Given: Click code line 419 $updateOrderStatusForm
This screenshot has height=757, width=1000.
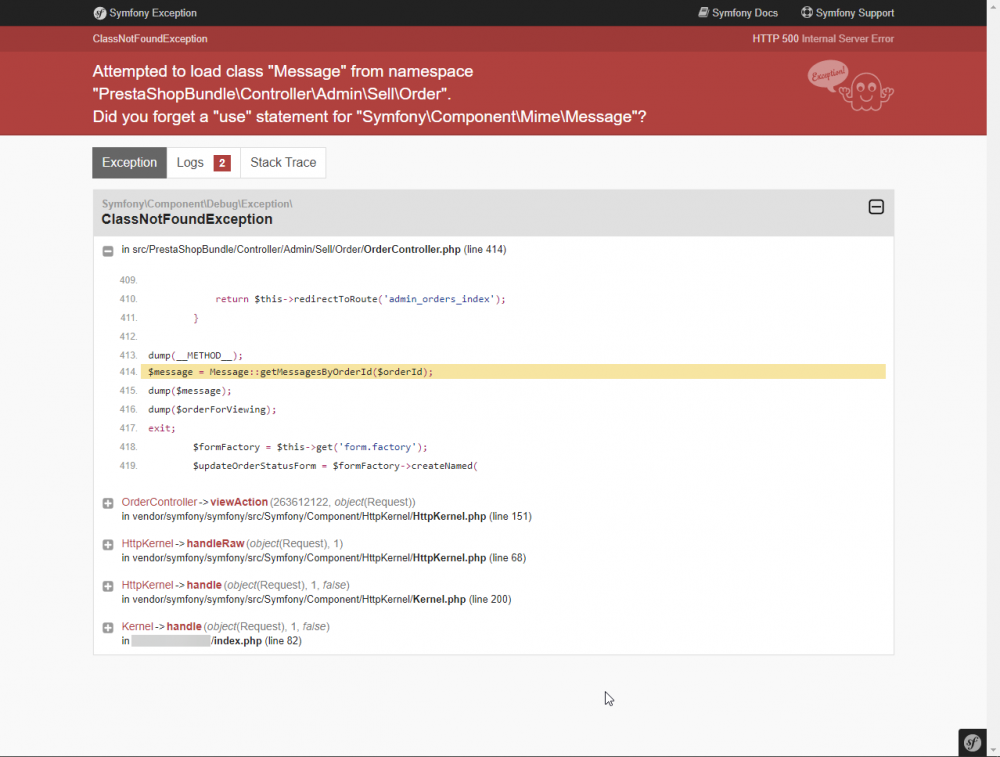Looking at the screenshot, I should point(335,466).
